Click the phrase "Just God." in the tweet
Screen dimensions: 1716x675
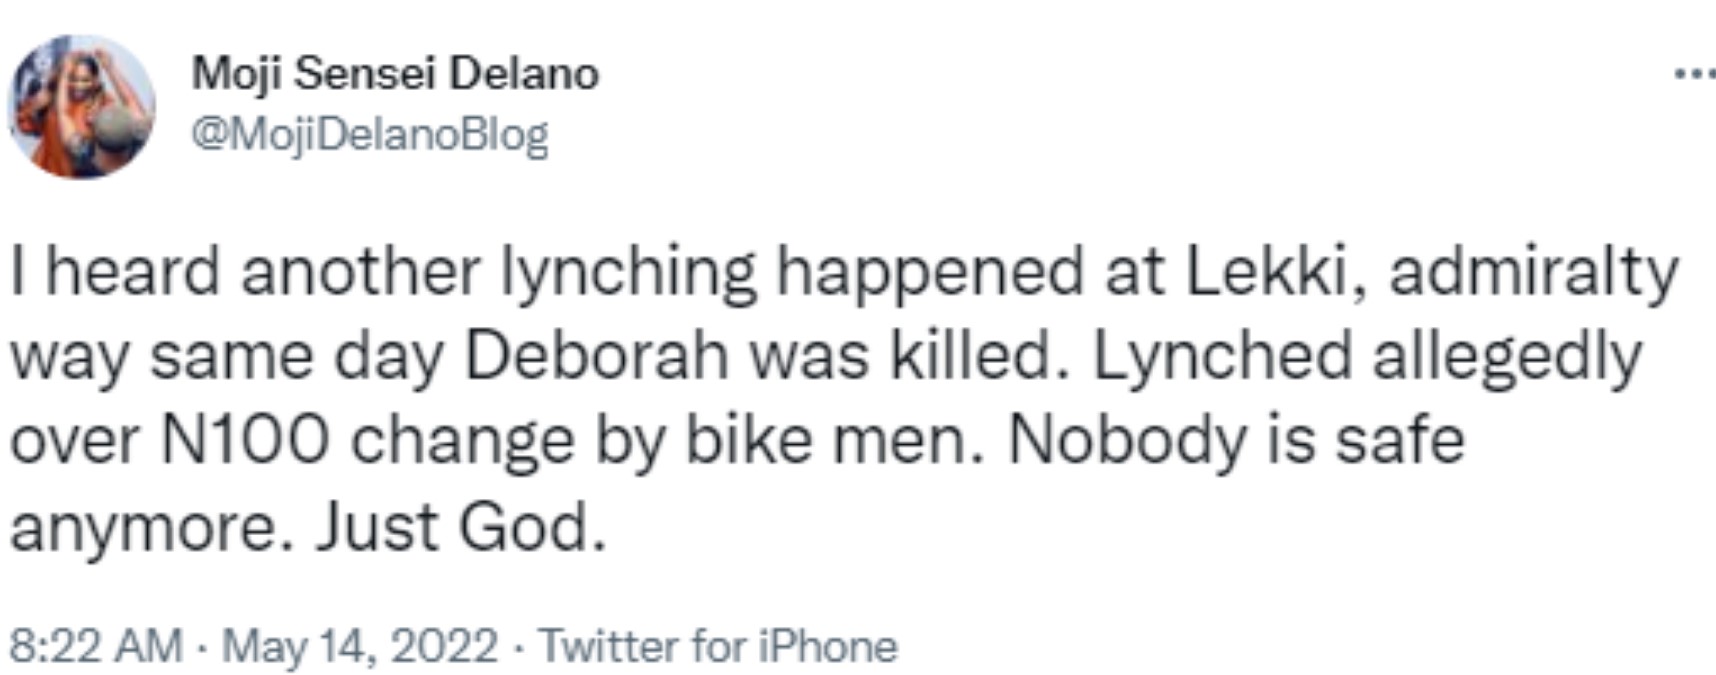(462, 527)
